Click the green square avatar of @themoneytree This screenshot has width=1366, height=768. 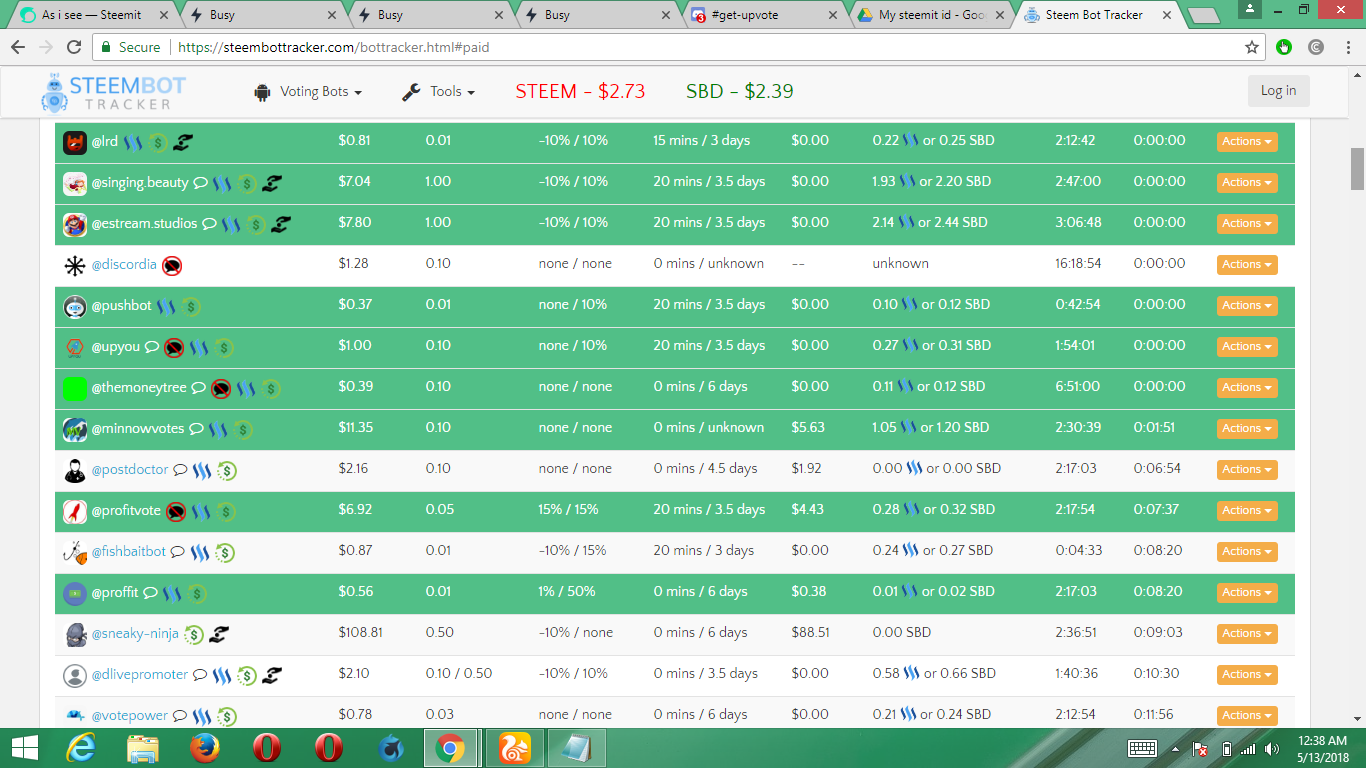pos(75,388)
